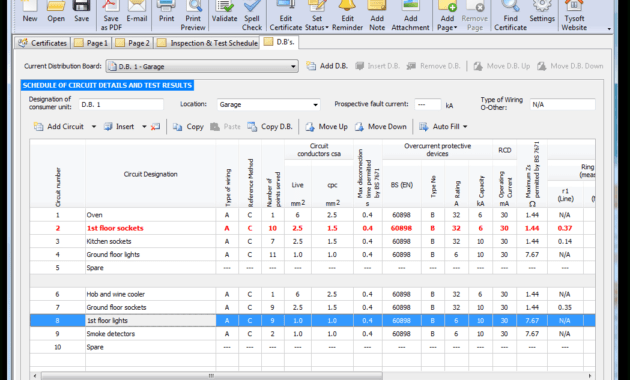Viewport: 630px width, 380px height.
Task: Add a note with Add Note icon
Action: coord(377,15)
